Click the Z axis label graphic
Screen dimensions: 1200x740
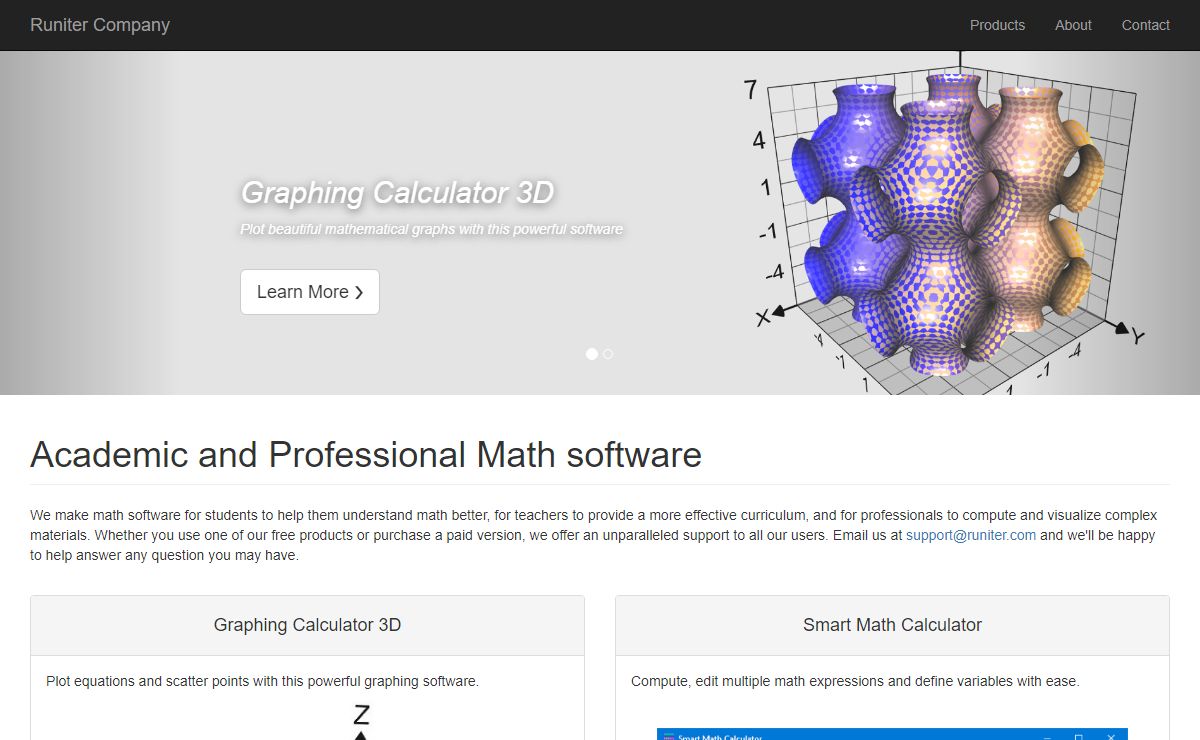[361, 717]
